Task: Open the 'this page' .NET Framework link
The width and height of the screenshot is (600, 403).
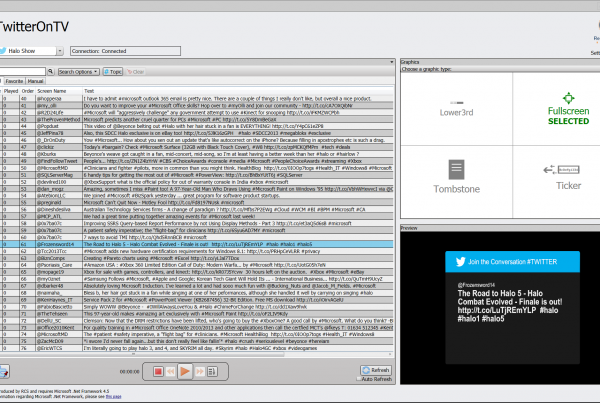Action: [x=113, y=397]
